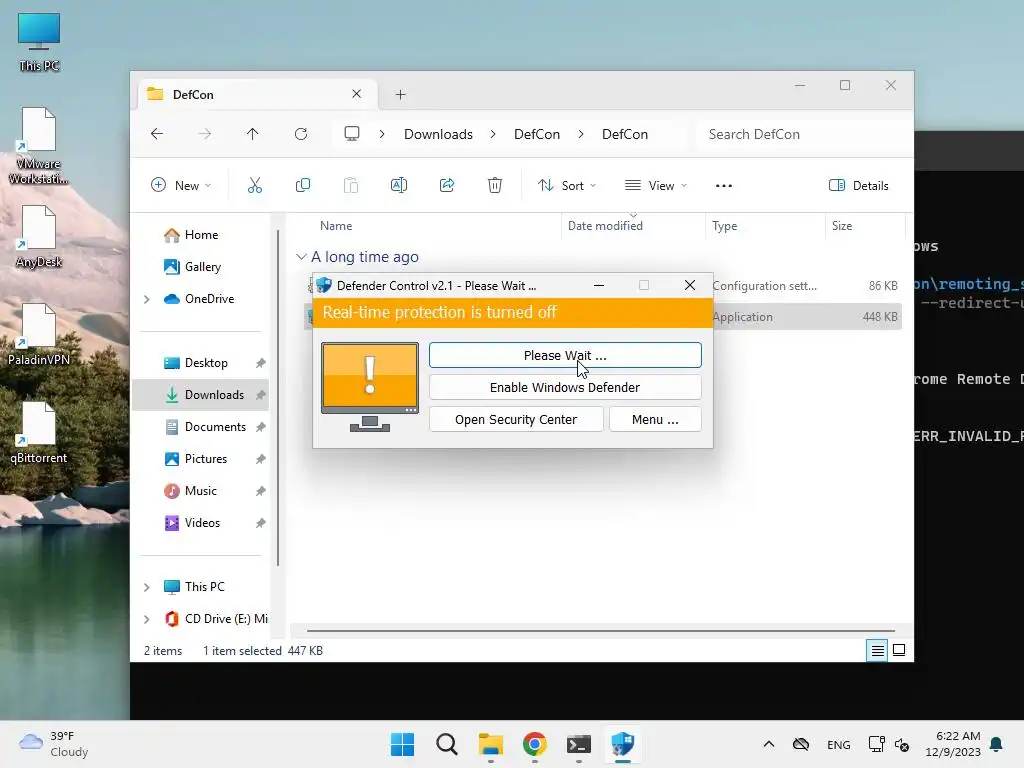This screenshot has height=768, width=1024.
Task: Expand CD Drive (E:) in navigation pane
Action: (147, 619)
